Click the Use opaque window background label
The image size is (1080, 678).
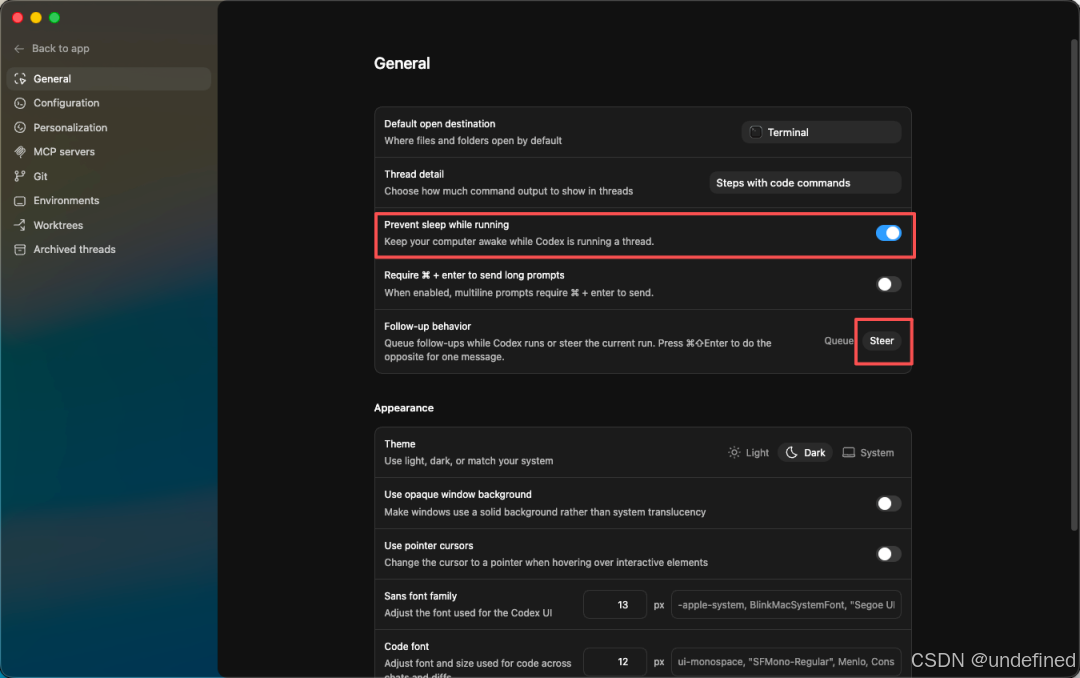tap(457, 495)
